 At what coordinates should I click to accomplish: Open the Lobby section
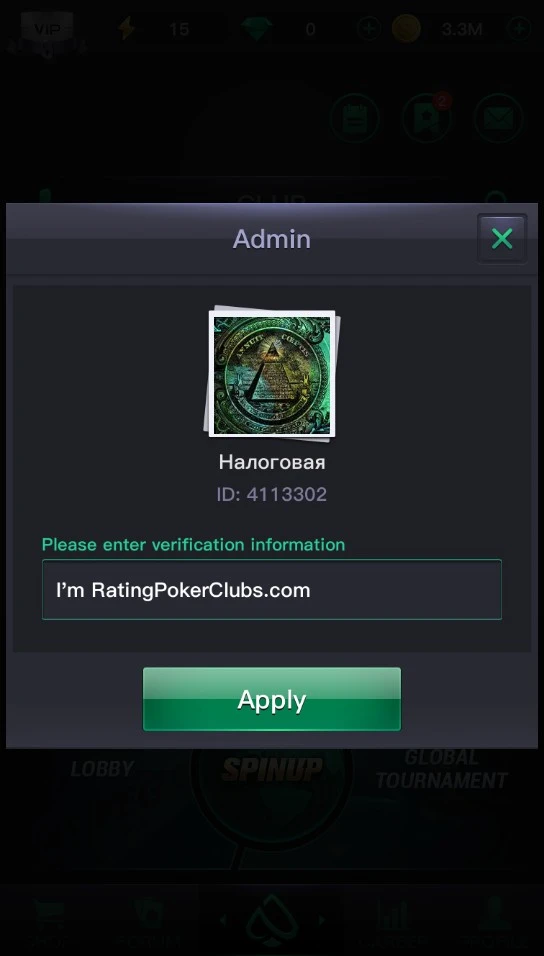point(102,769)
